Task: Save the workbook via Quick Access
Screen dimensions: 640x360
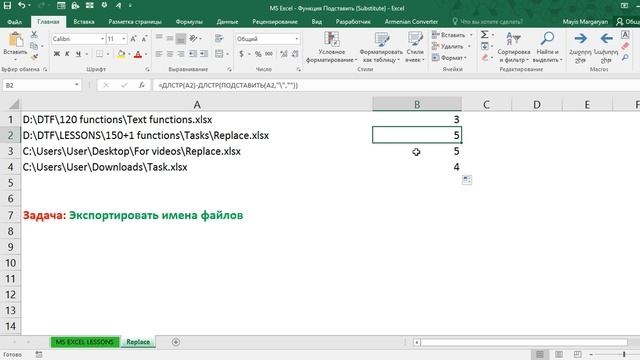Action: coord(7,6)
